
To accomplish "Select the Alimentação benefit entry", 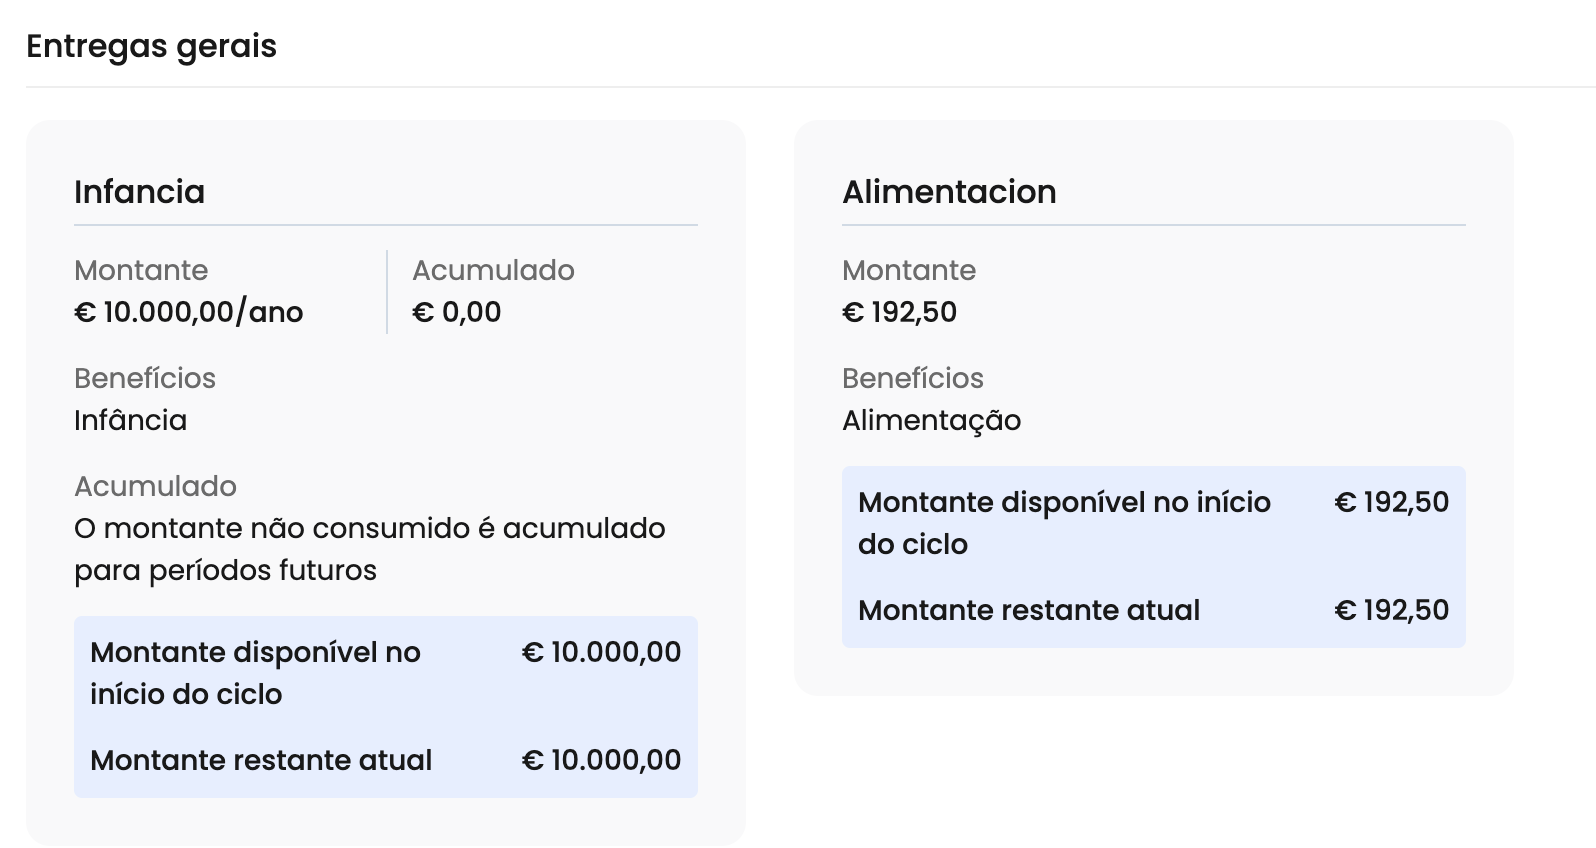I will 931,420.
